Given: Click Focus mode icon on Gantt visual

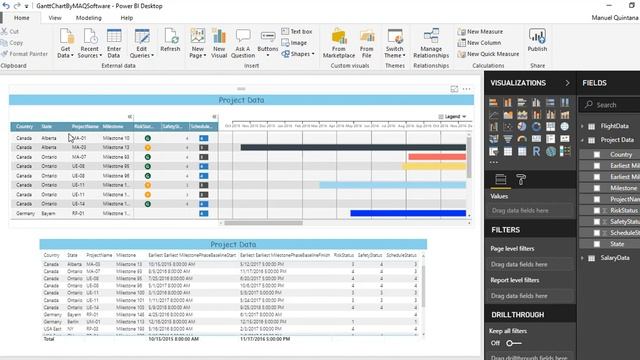Looking at the screenshot, I should [x=454, y=89].
